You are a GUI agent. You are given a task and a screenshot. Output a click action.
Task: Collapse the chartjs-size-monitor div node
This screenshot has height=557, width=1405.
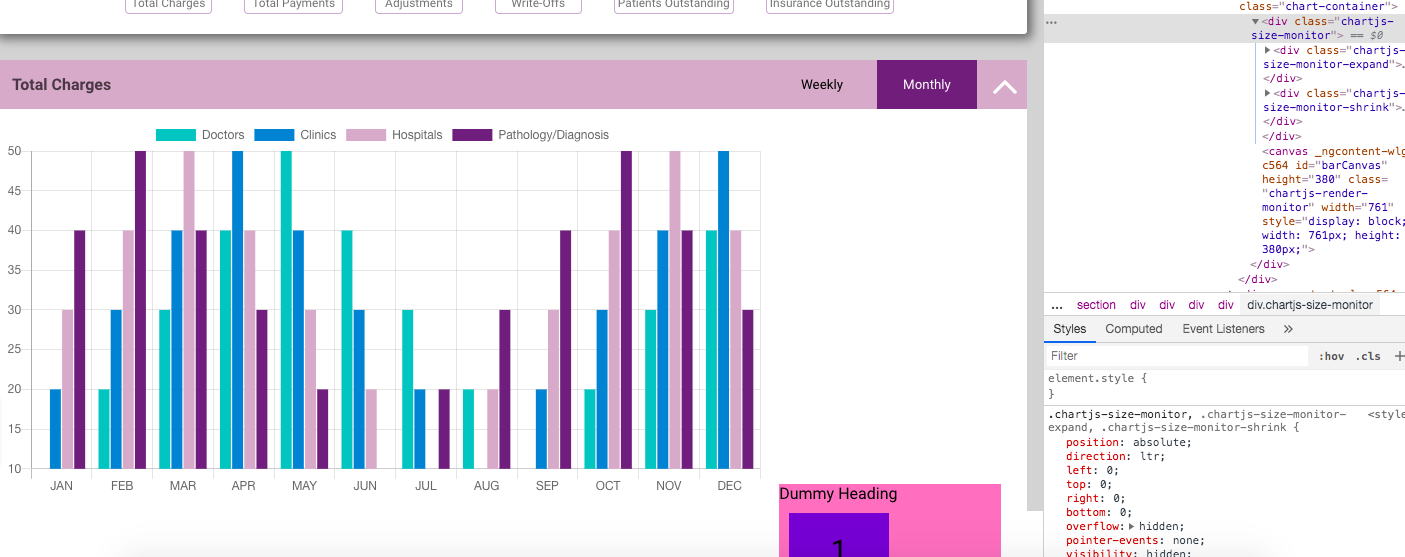pos(1256,21)
